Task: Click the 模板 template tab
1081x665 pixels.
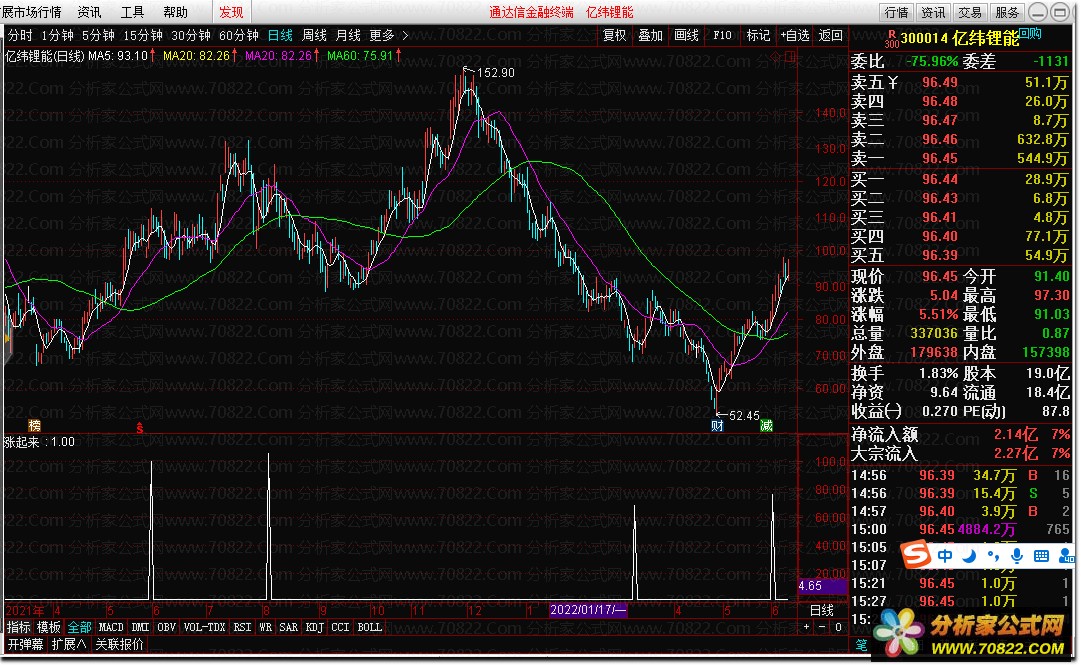Action: pos(48,627)
